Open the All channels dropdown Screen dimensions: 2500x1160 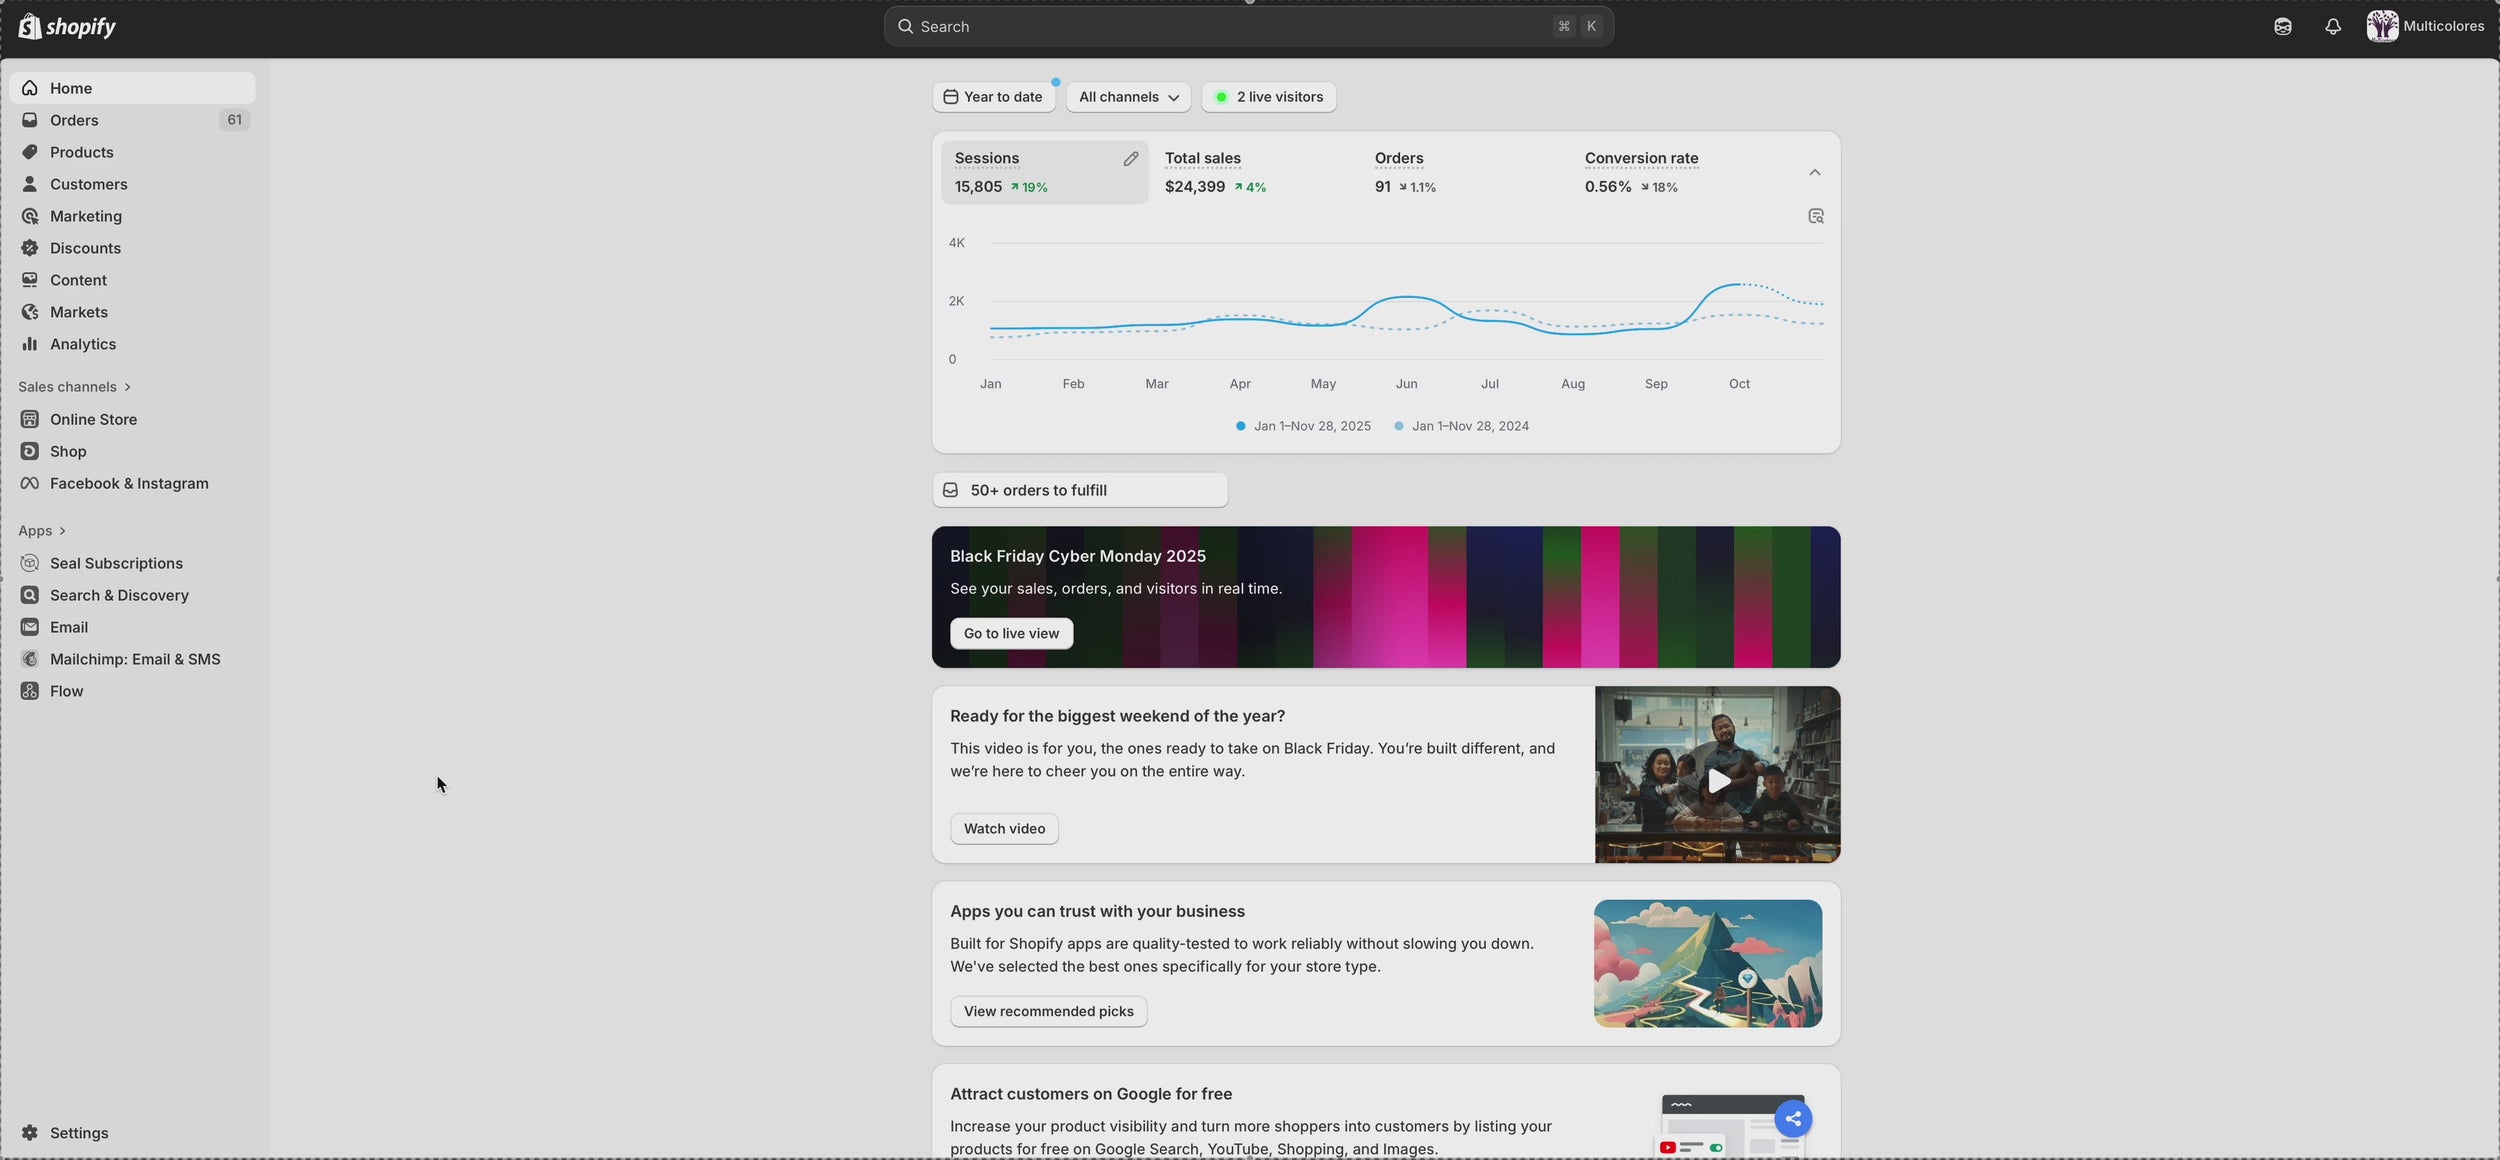1128,97
